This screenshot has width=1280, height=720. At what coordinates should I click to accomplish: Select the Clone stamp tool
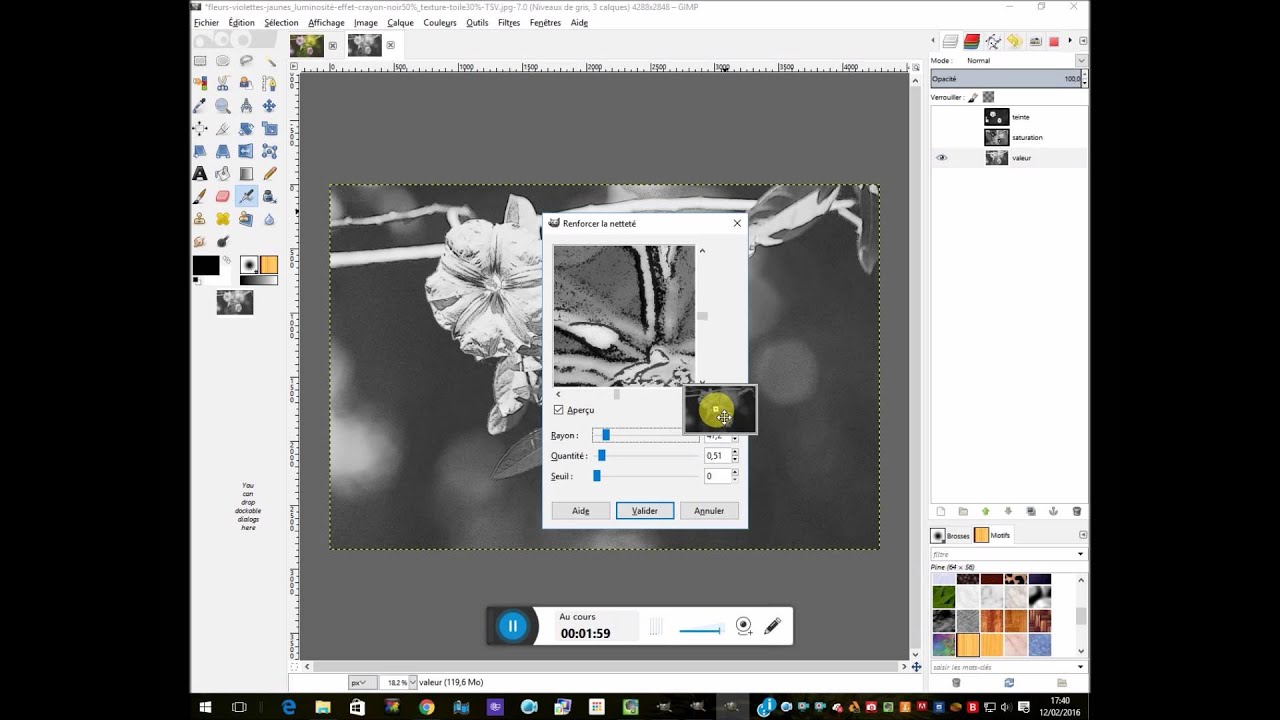pyautogui.click(x=200, y=219)
